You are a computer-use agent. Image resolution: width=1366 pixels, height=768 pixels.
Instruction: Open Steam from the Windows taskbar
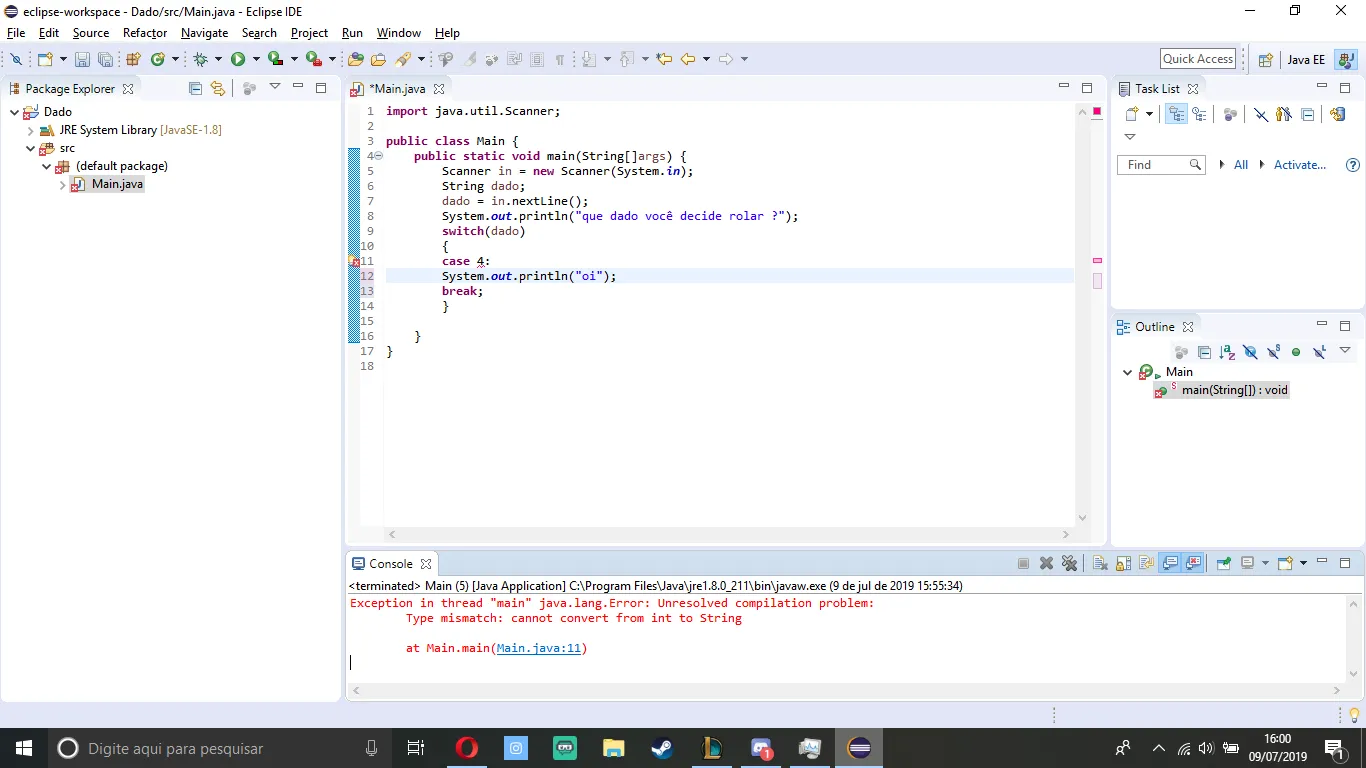[662, 748]
